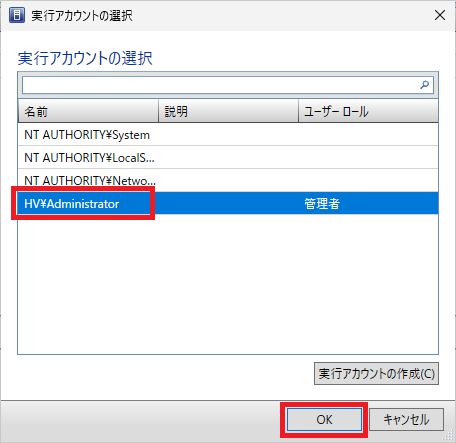Viewport: 456px width, 443px height.
Task: Select NT AUTHORITY¥System account row
Action: pos(228,135)
